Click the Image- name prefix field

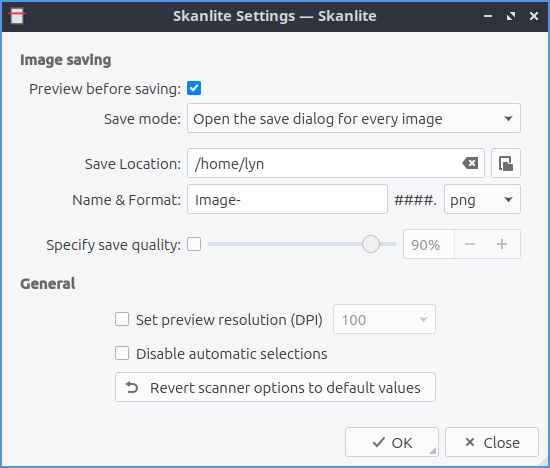click(287, 199)
